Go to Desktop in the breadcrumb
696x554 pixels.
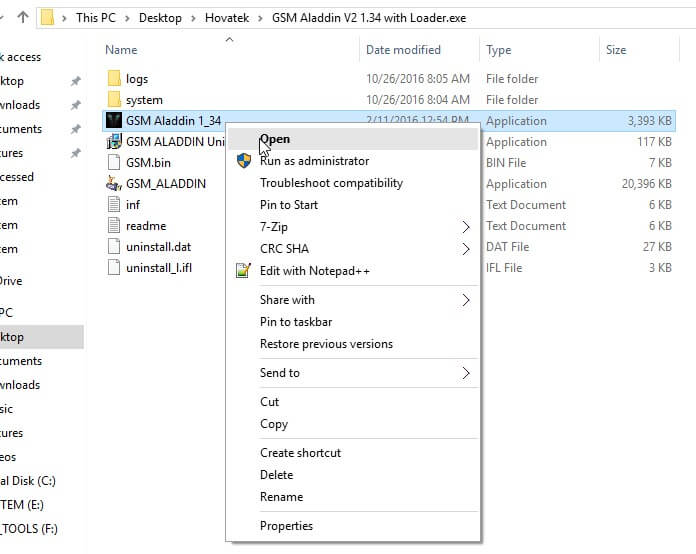point(160,18)
